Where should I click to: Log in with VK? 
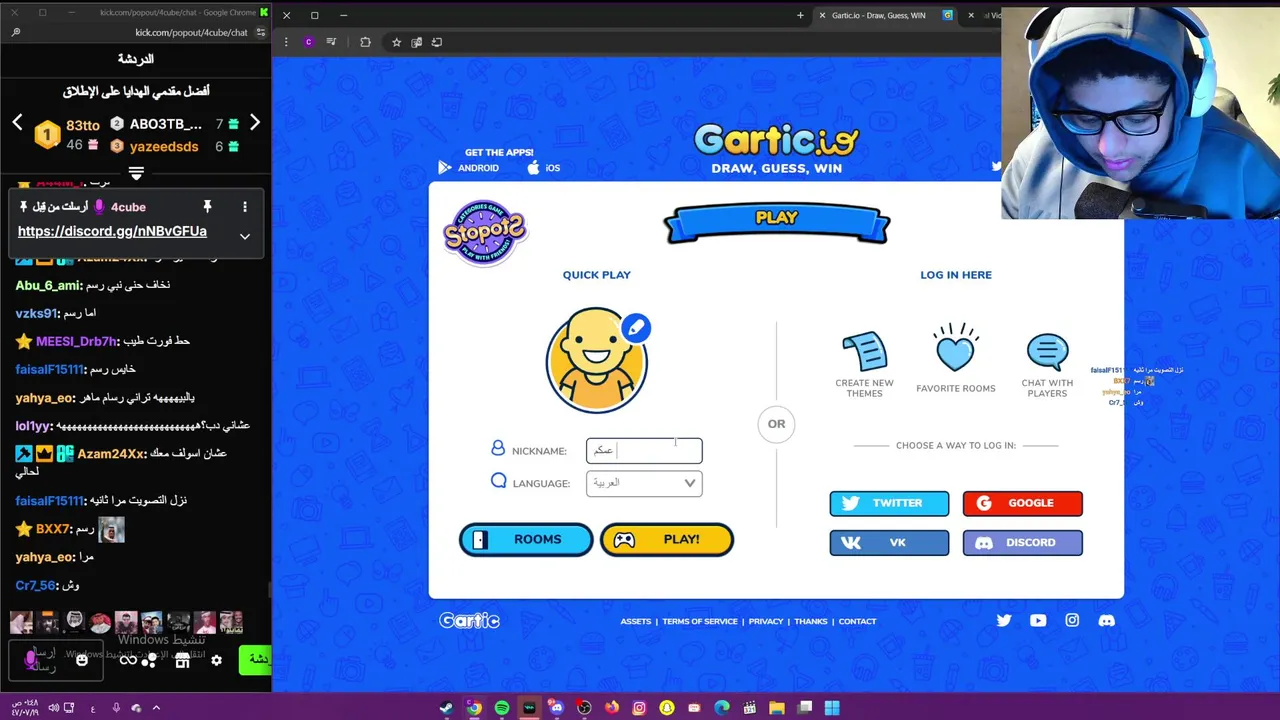point(889,543)
